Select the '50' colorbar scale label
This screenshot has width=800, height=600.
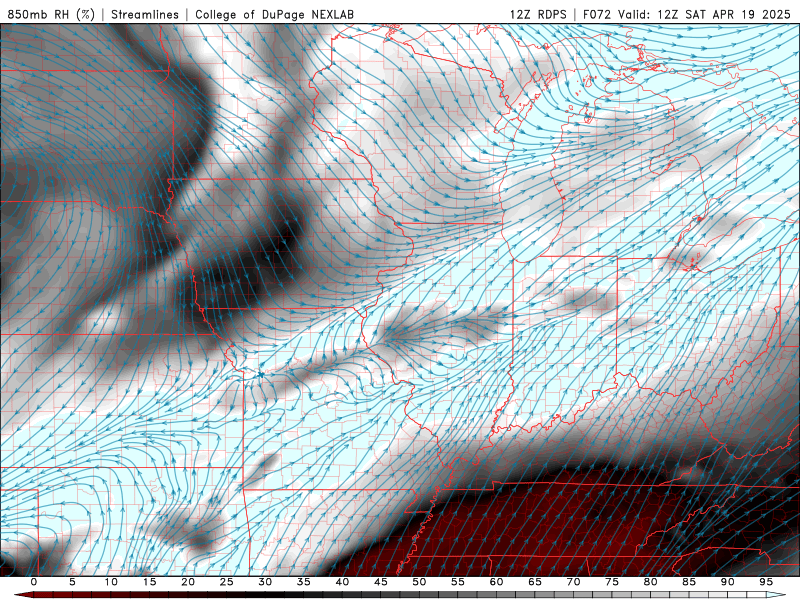(419, 582)
